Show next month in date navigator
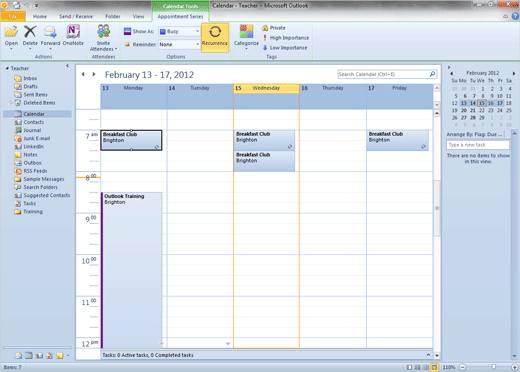 click(x=514, y=73)
